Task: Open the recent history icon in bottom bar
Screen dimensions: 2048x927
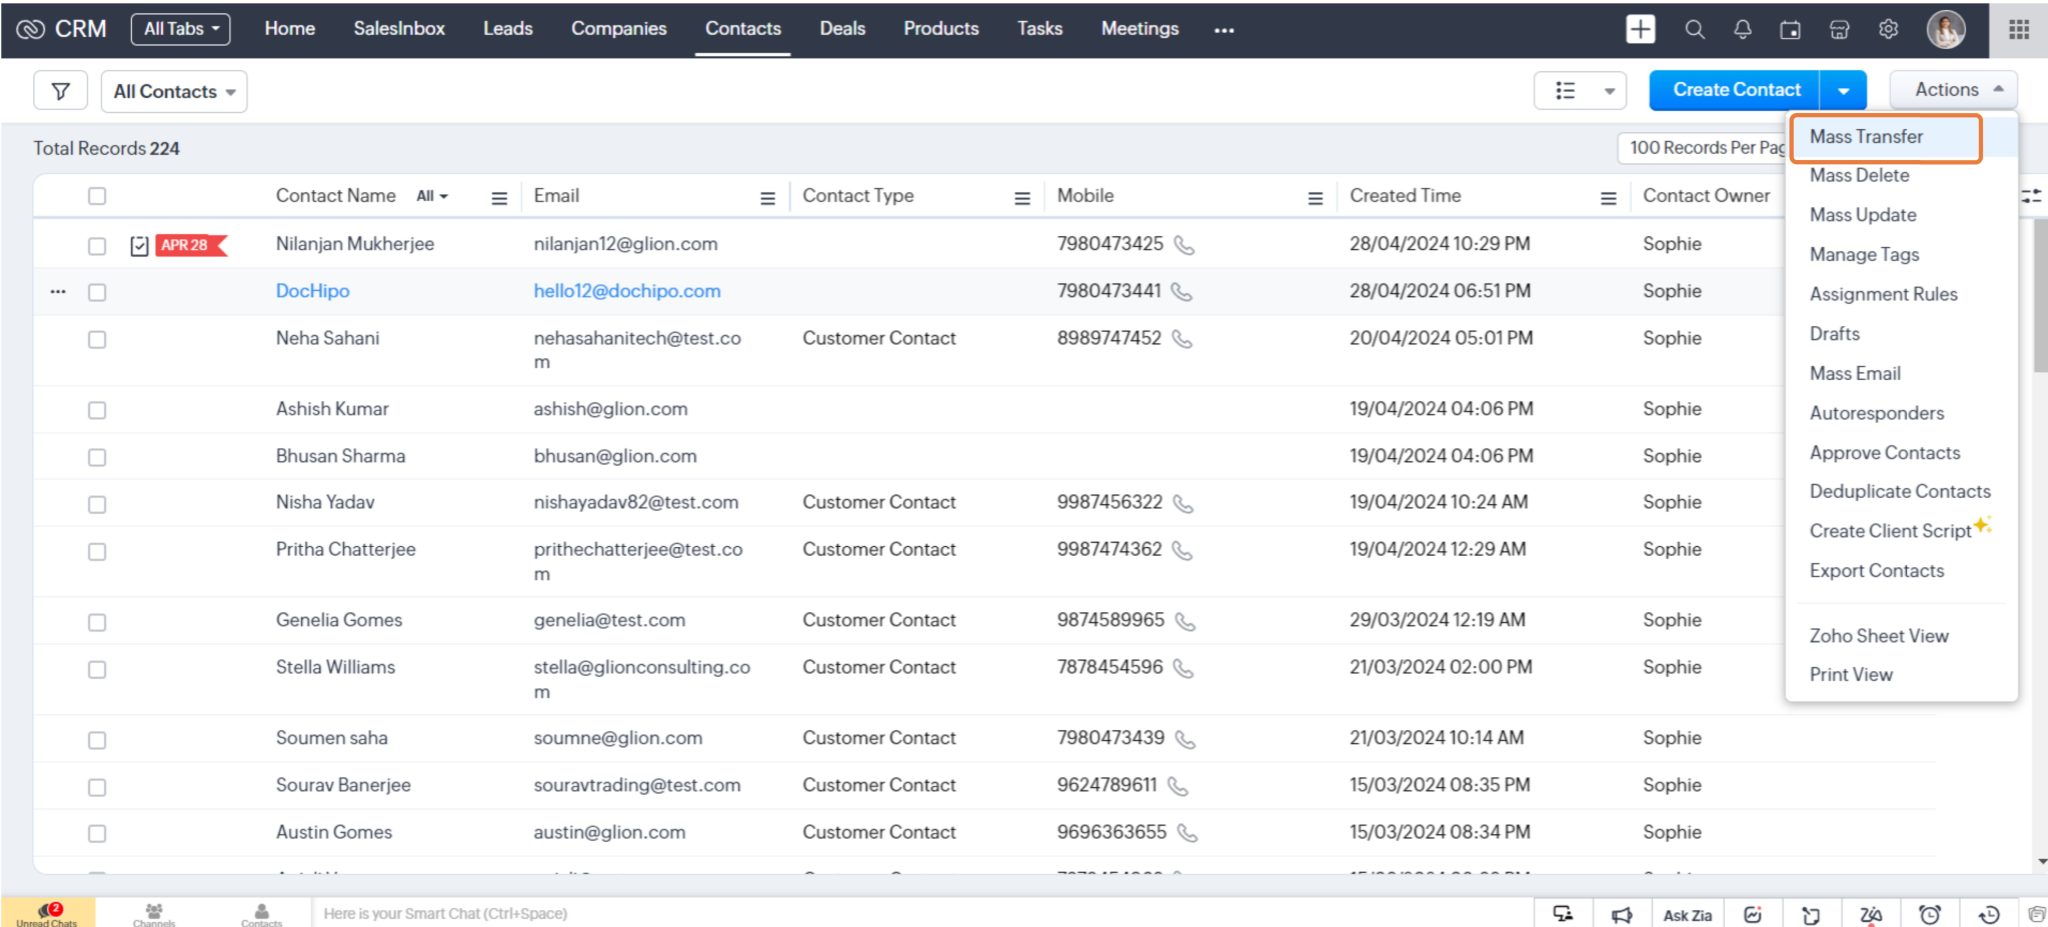Action: pyautogui.click(x=1987, y=913)
